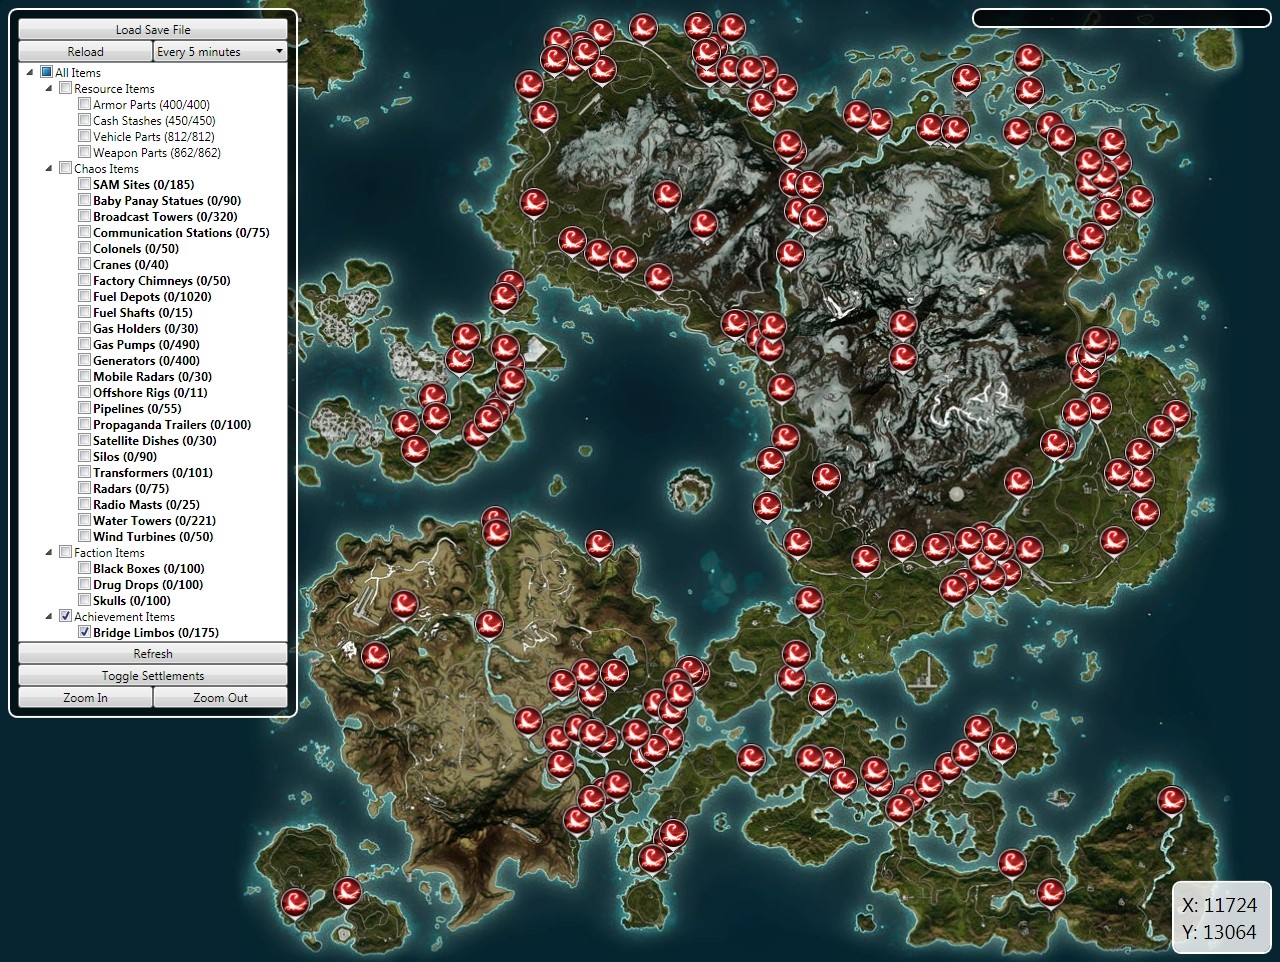Select 'Colonels (0/50)' row text
This screenshot has width=1280, height=962.
[x=136, y=248]
